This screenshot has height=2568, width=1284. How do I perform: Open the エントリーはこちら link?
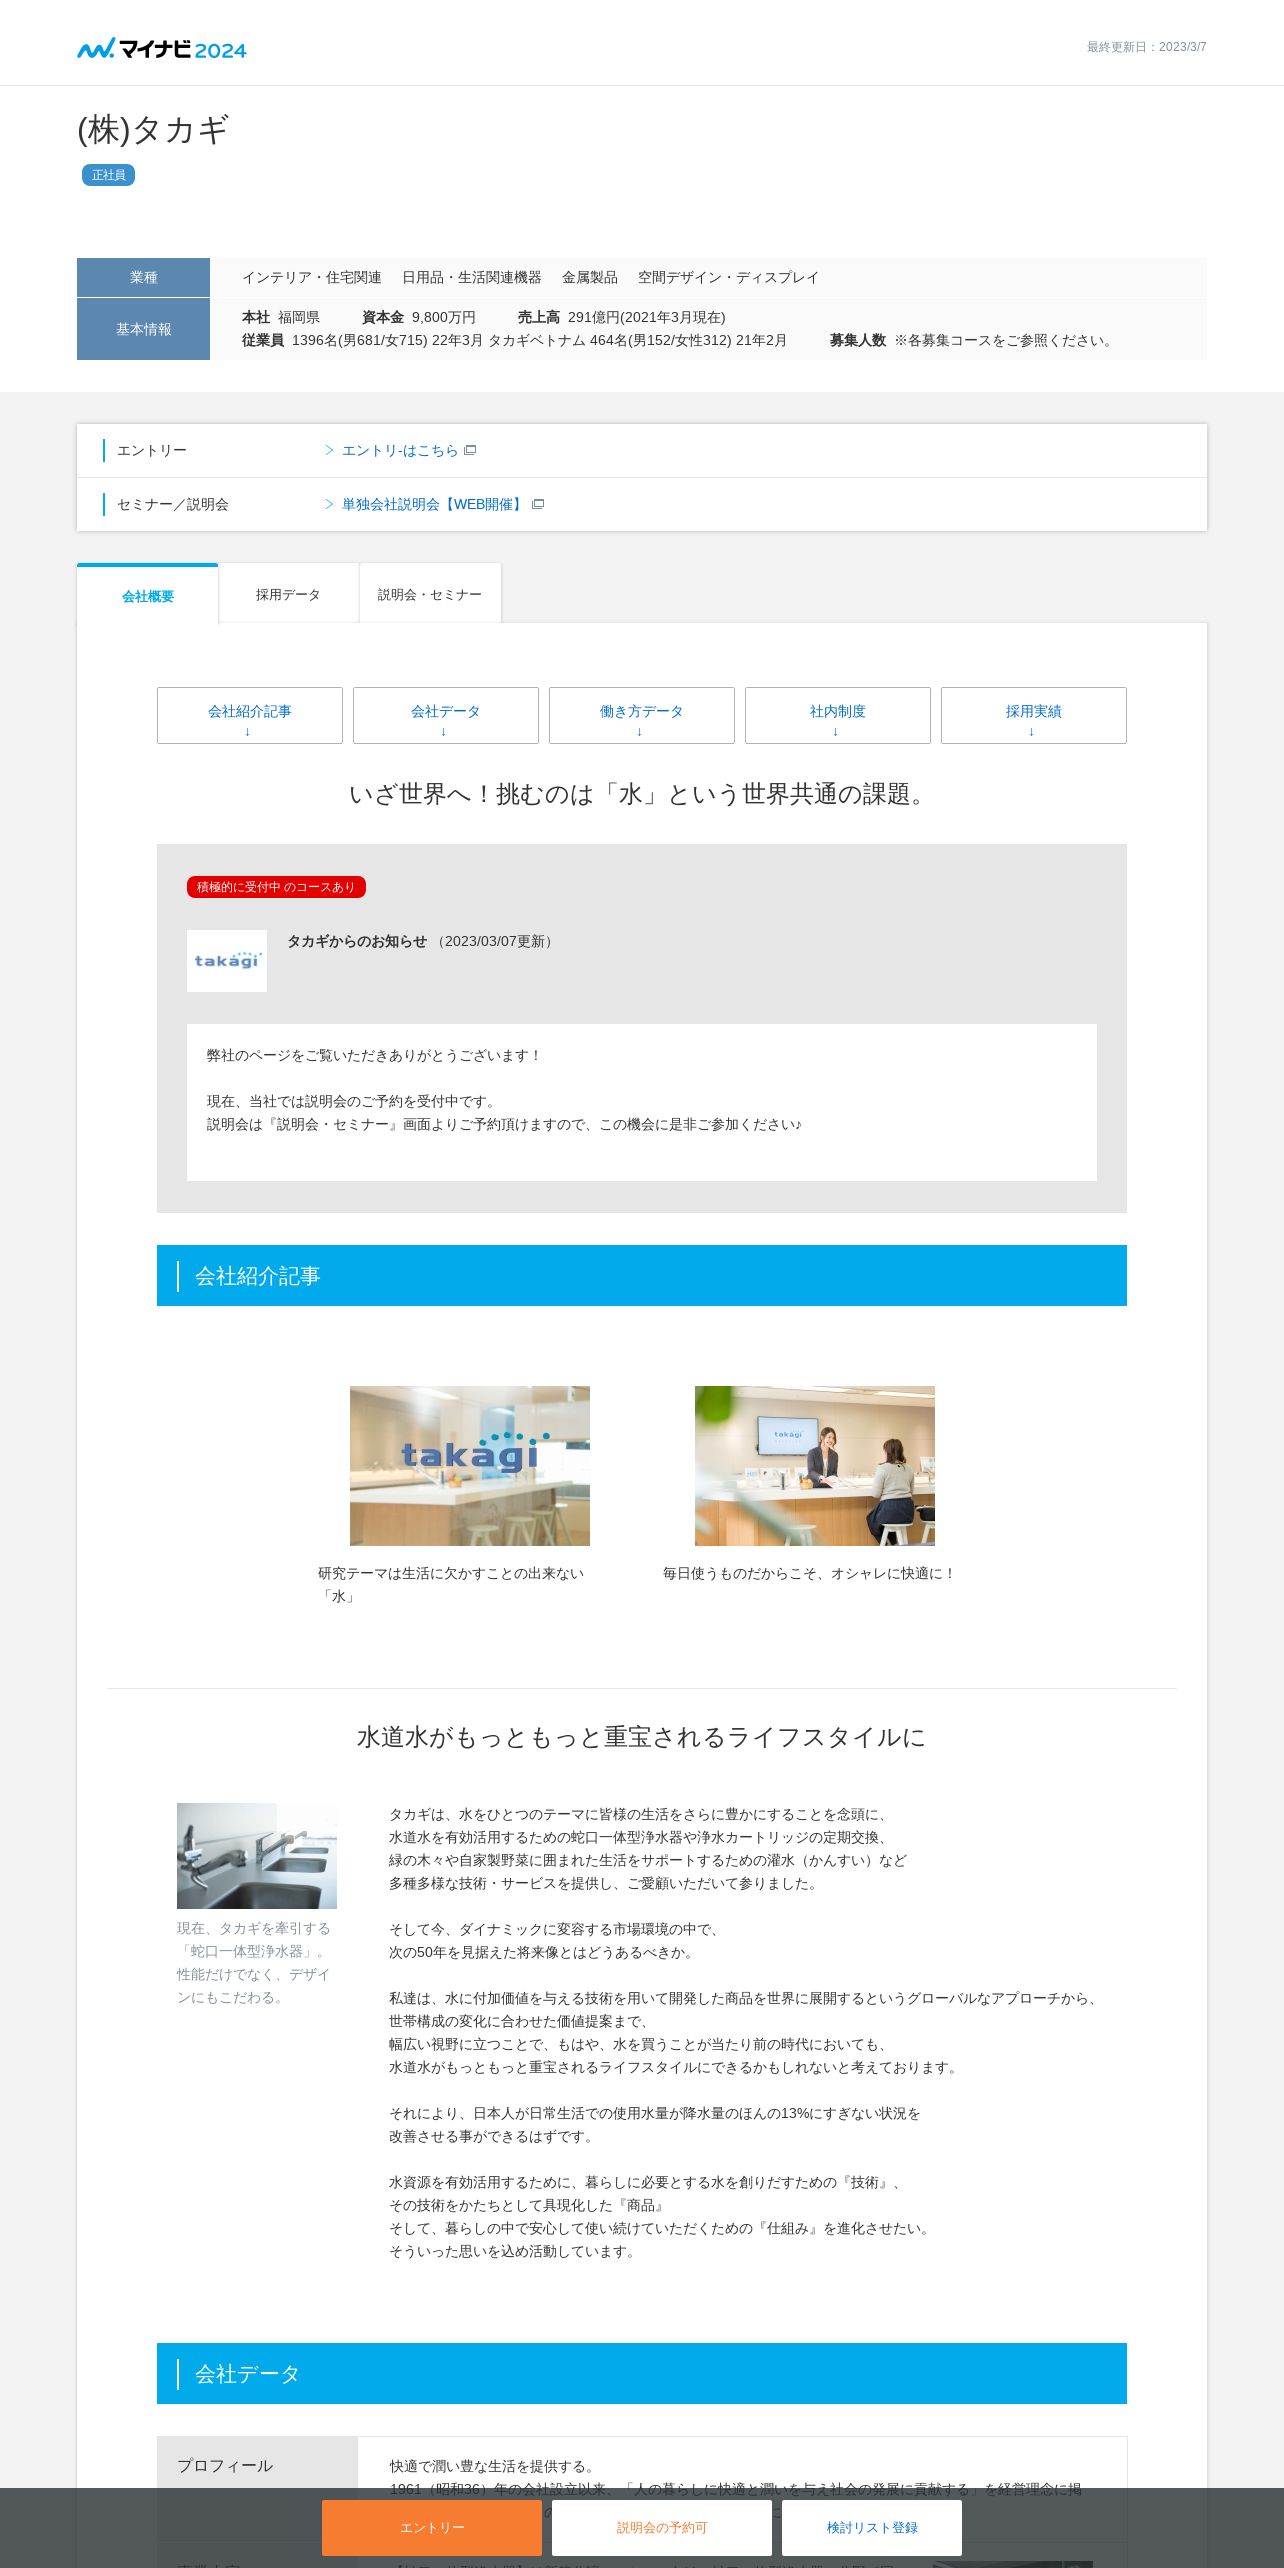400,451
